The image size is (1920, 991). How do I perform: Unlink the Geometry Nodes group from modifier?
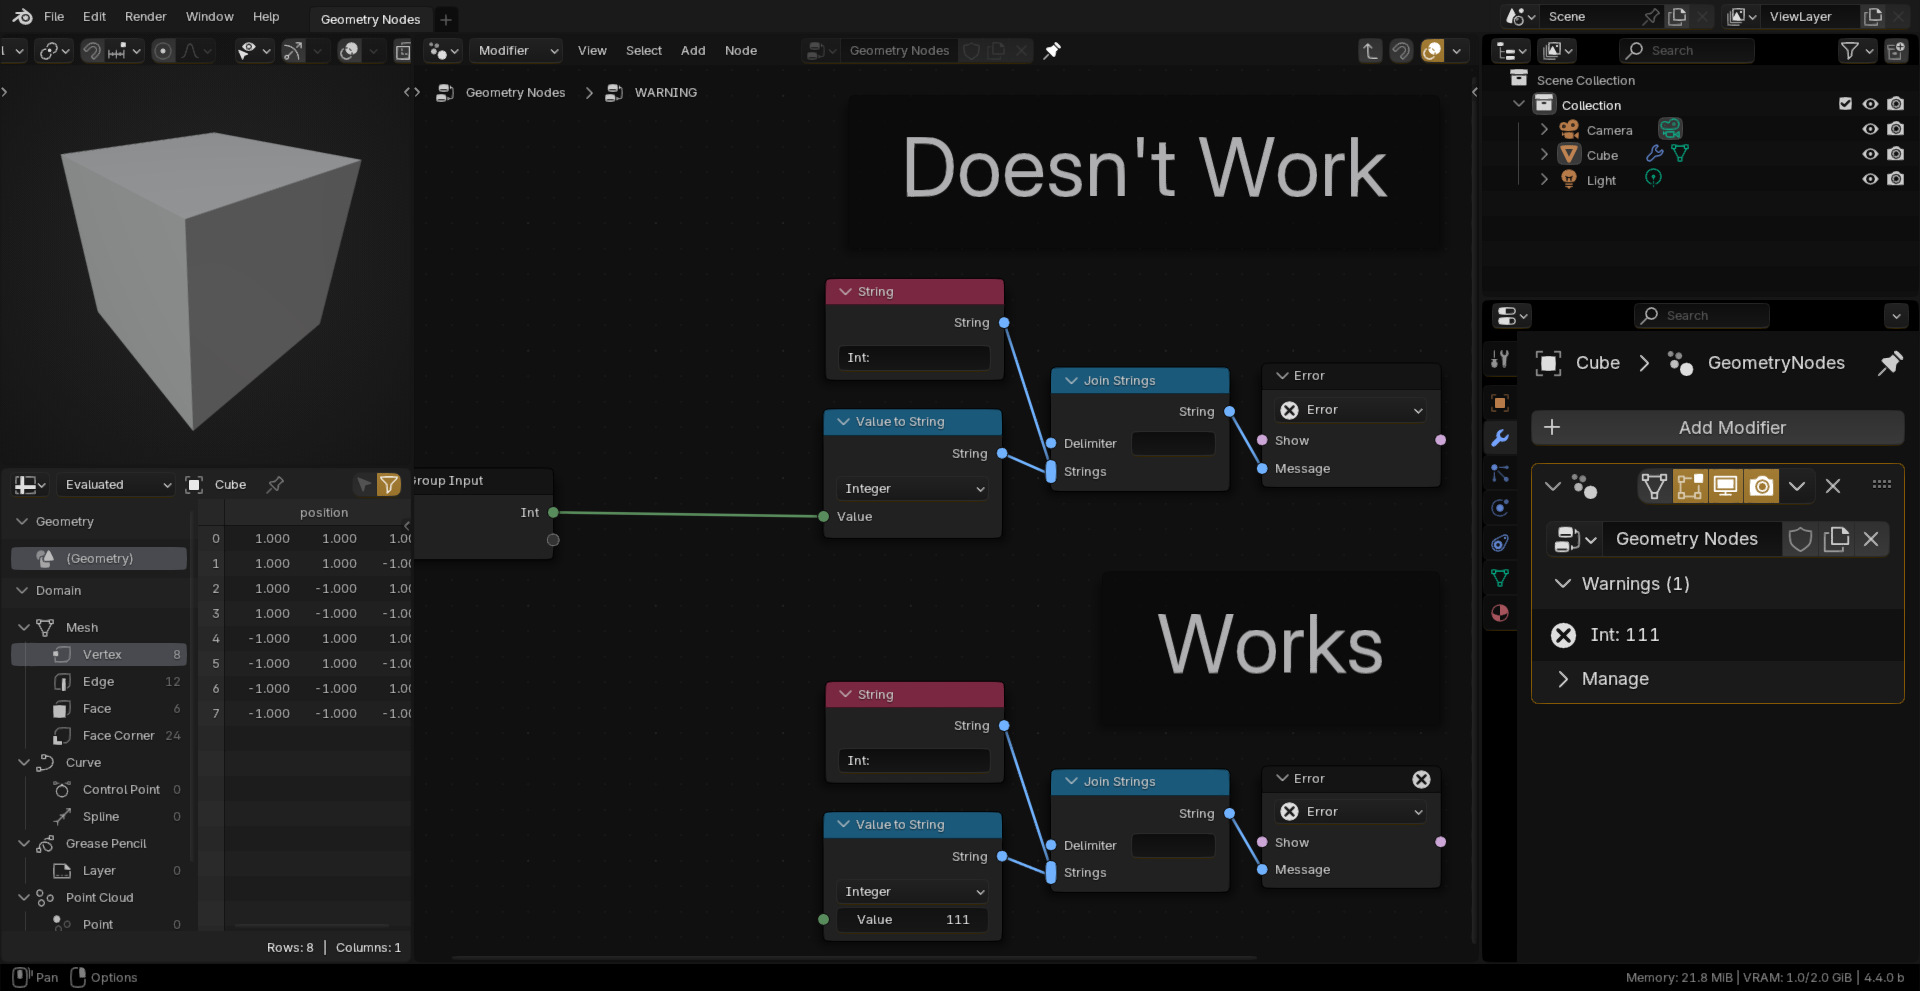(x=1871, y=539)
